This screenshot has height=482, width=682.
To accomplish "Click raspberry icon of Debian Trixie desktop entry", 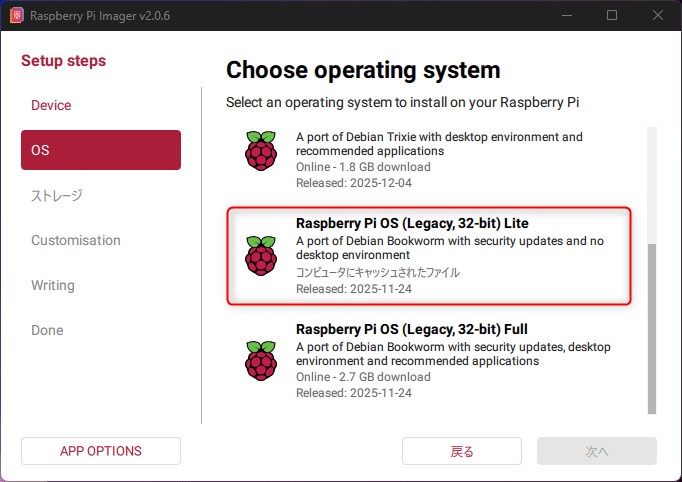I will coord(260,149).
